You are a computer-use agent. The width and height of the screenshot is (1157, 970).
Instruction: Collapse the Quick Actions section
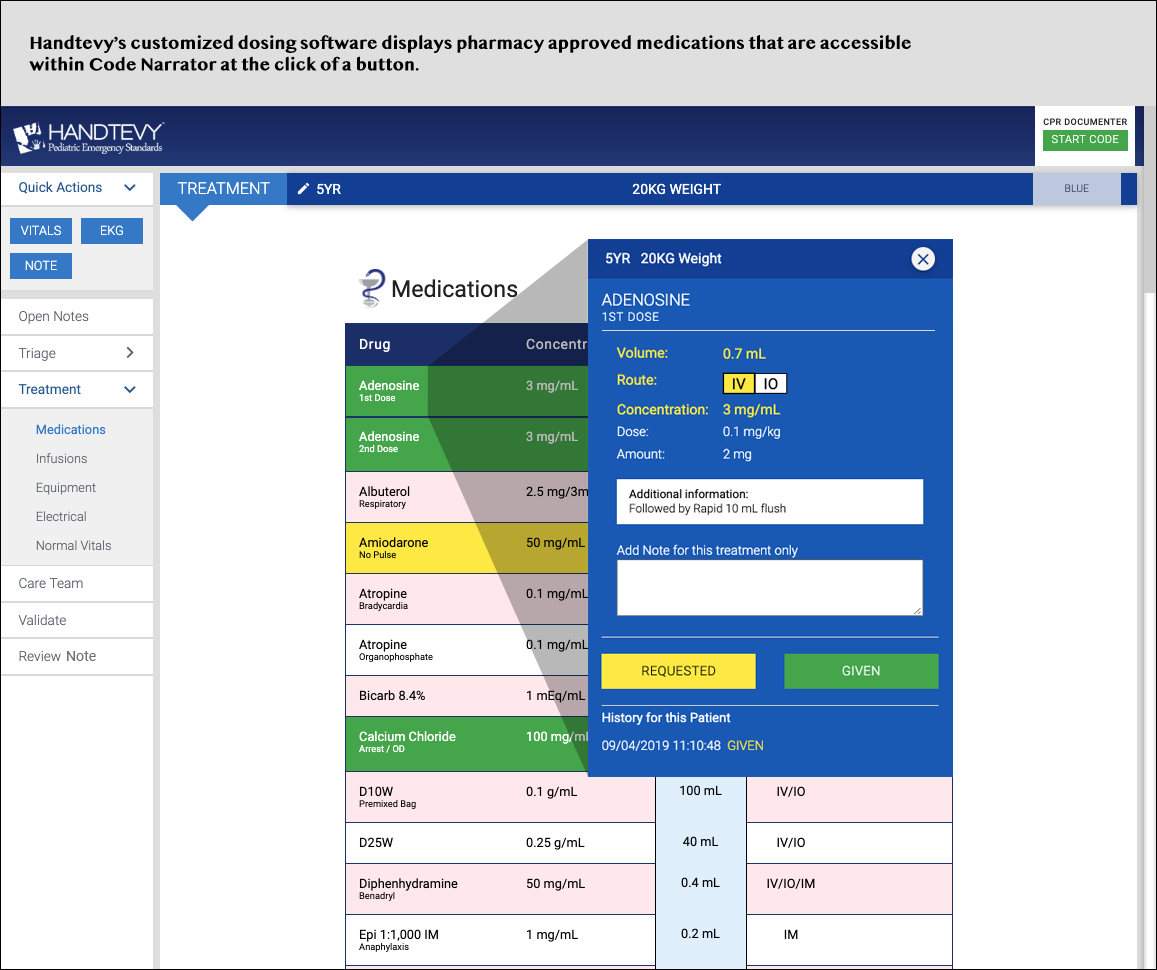130,187
